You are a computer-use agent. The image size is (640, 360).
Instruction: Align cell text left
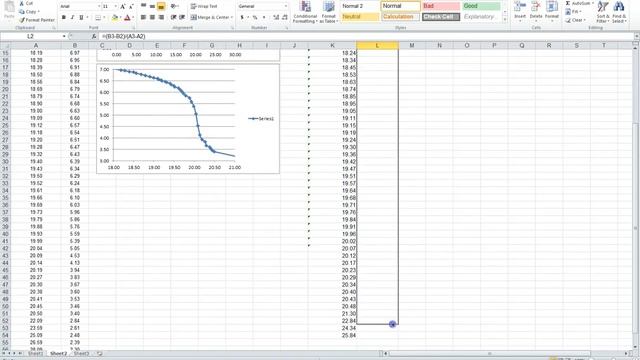pyautogui.click(x=143, y=18)
